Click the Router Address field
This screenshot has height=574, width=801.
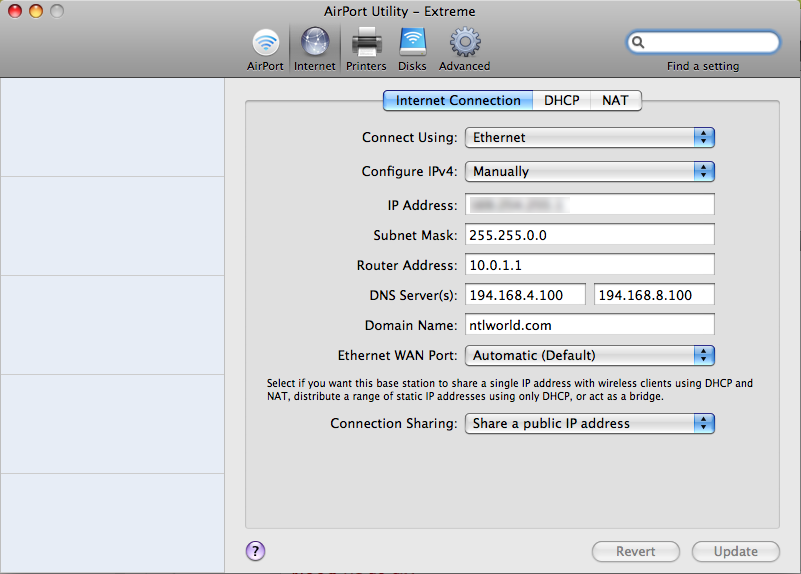click(x=590, y=265)
